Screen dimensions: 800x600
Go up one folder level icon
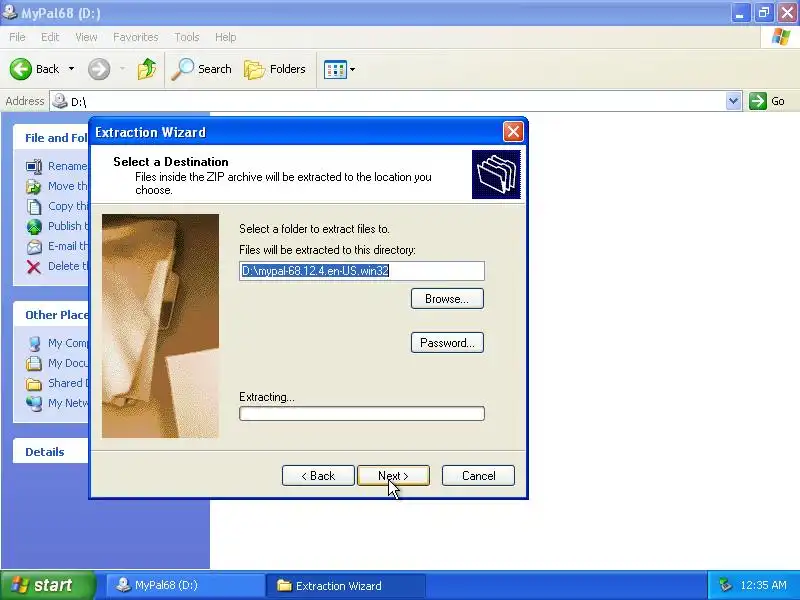coord(147,69)
